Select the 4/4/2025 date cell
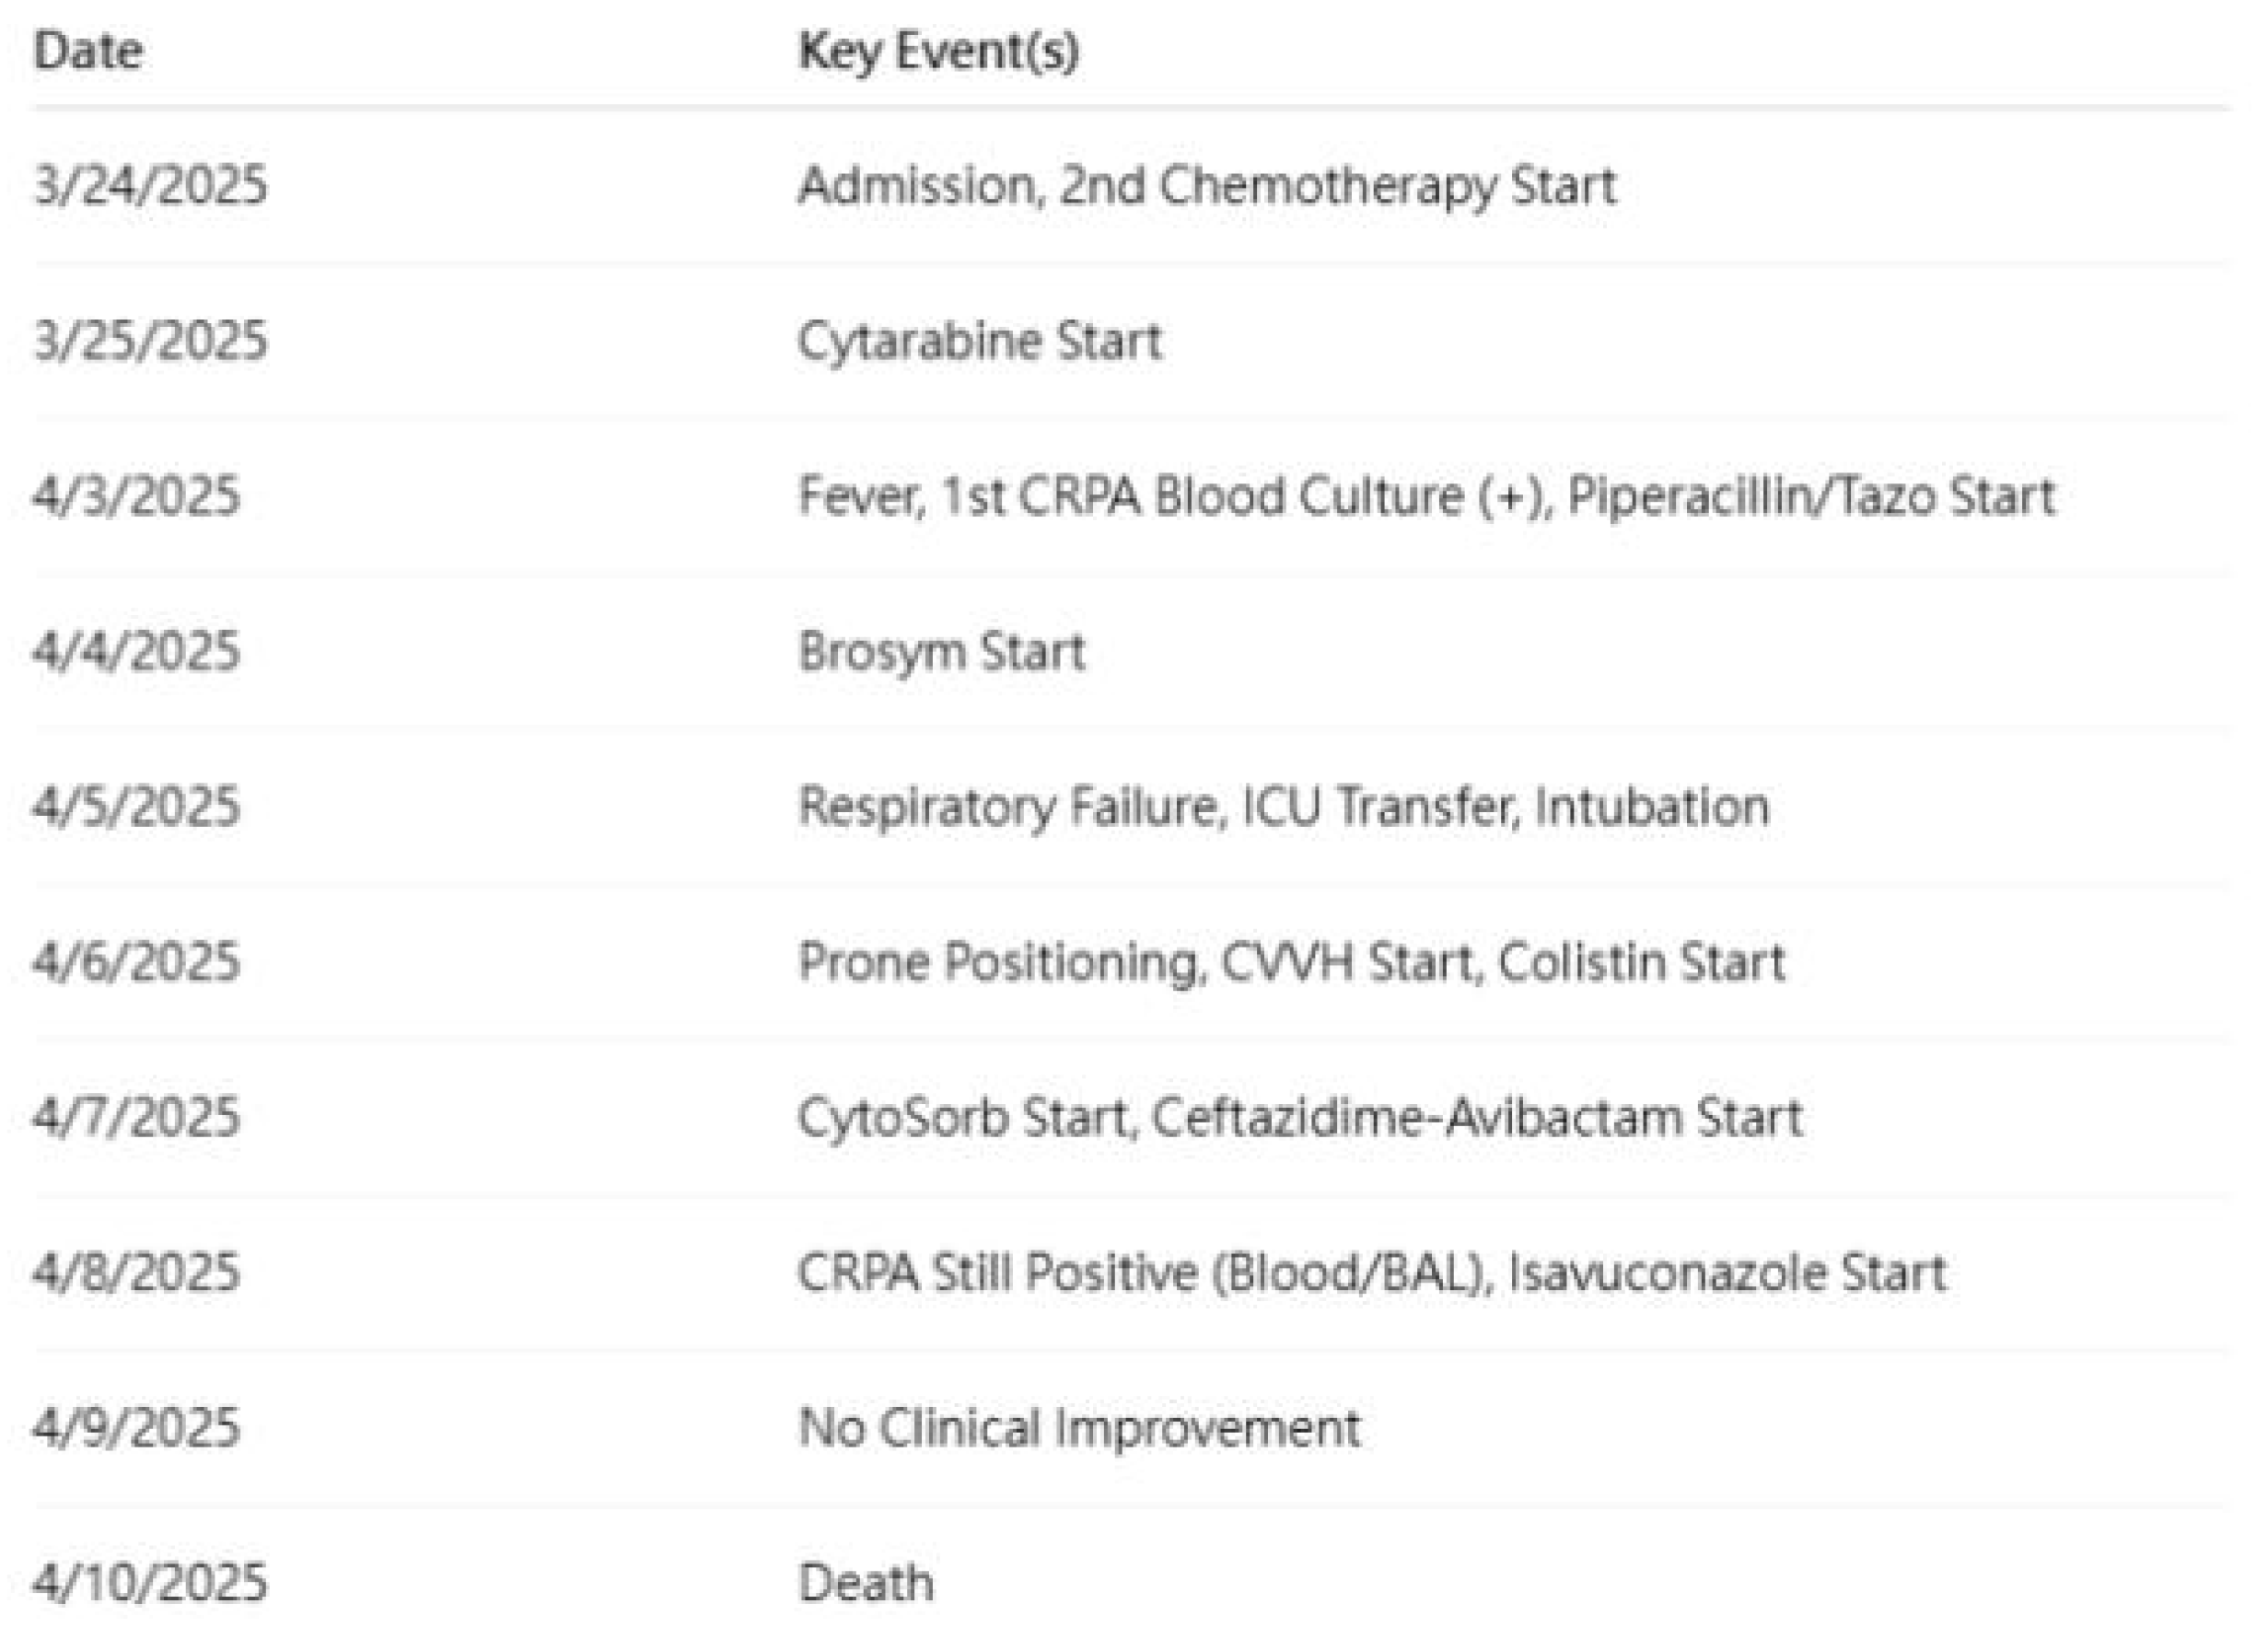 tap(137, 652)
